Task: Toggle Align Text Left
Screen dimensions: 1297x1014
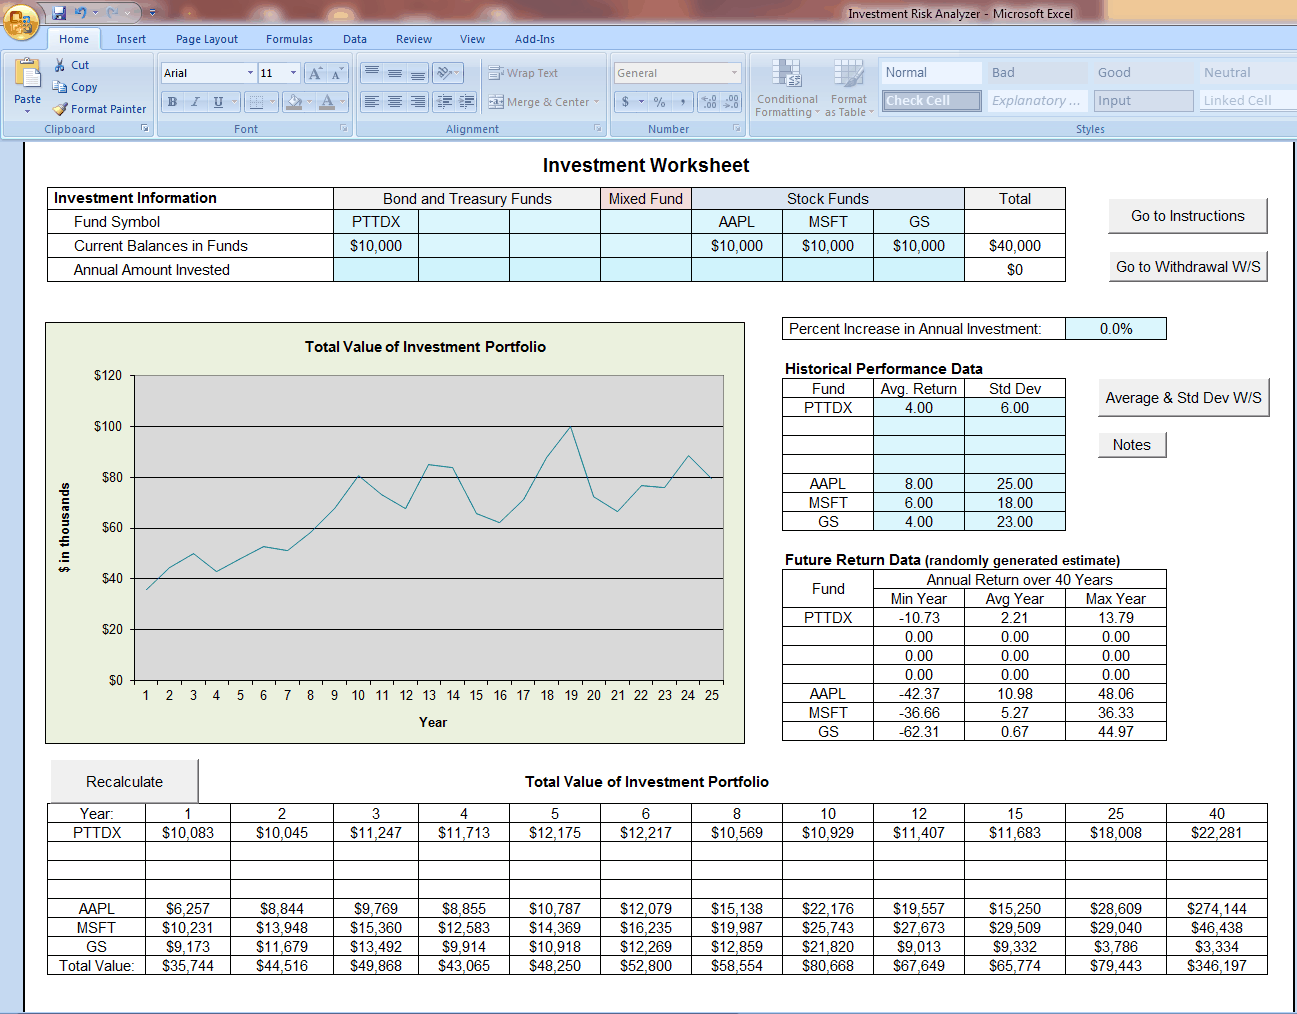Action: click(372, 102)
